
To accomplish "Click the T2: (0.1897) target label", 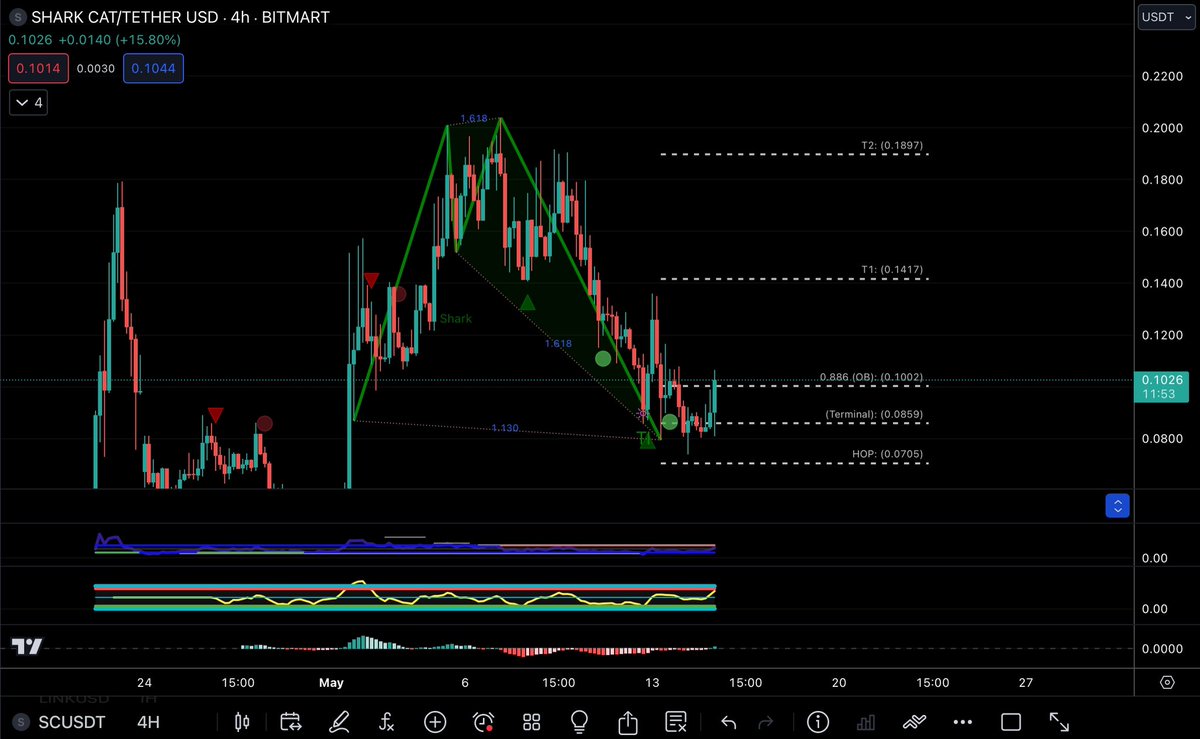I will 892,145.
